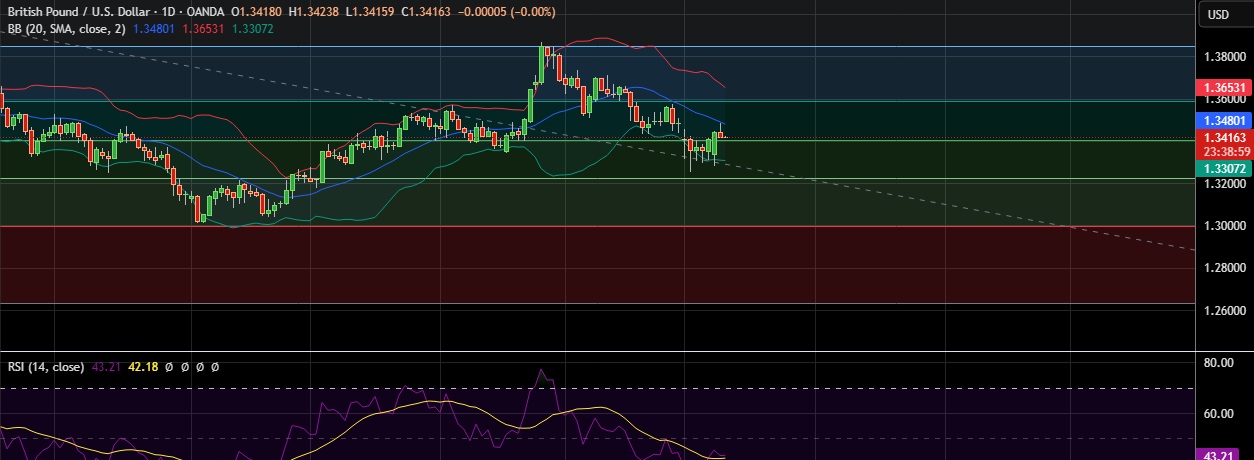Open the USD currency selector
Image resolution: width=1254 pixels, height=460 pixels.
1218,14
